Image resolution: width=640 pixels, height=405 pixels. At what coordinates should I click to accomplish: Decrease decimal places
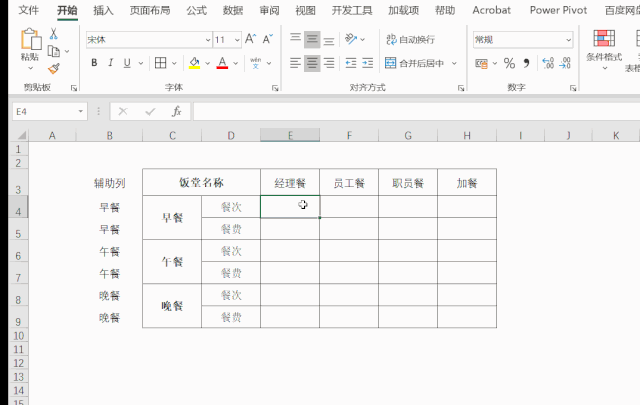(565, 63)
